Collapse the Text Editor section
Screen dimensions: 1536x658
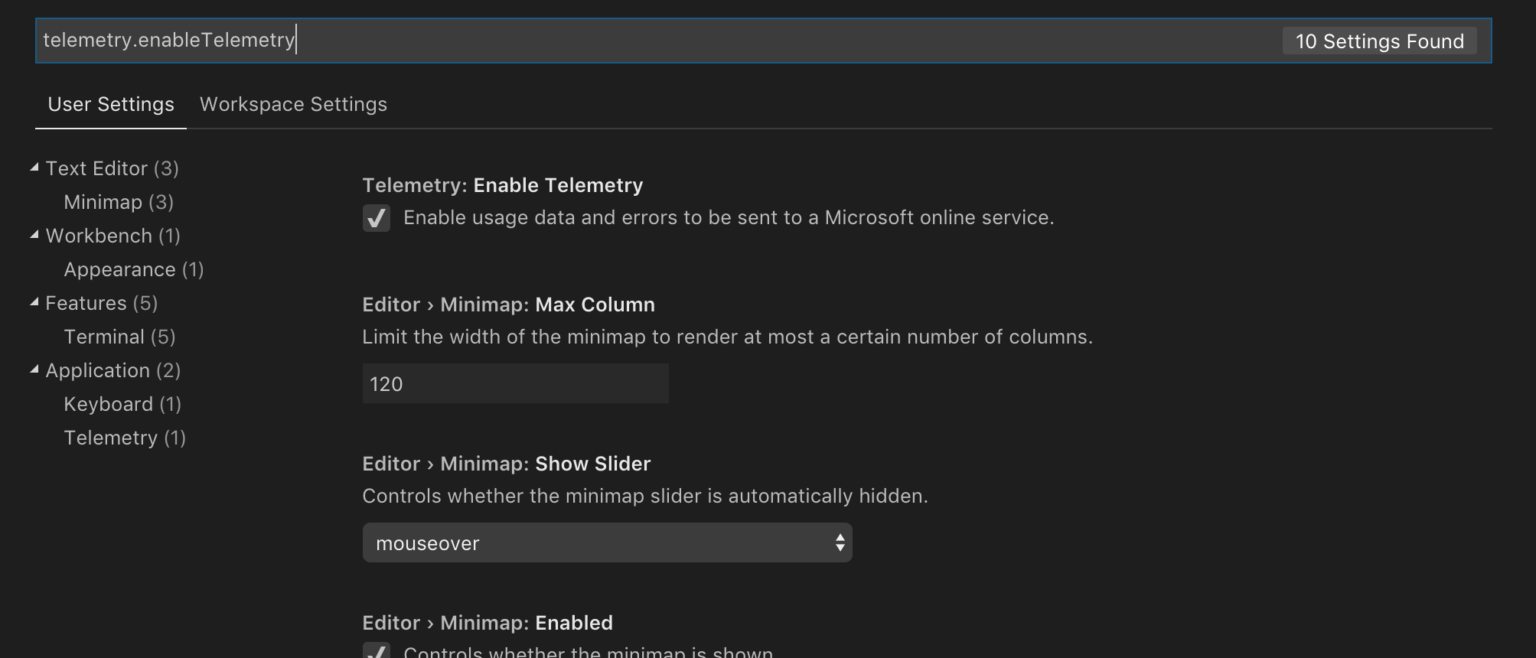(33, 168)
